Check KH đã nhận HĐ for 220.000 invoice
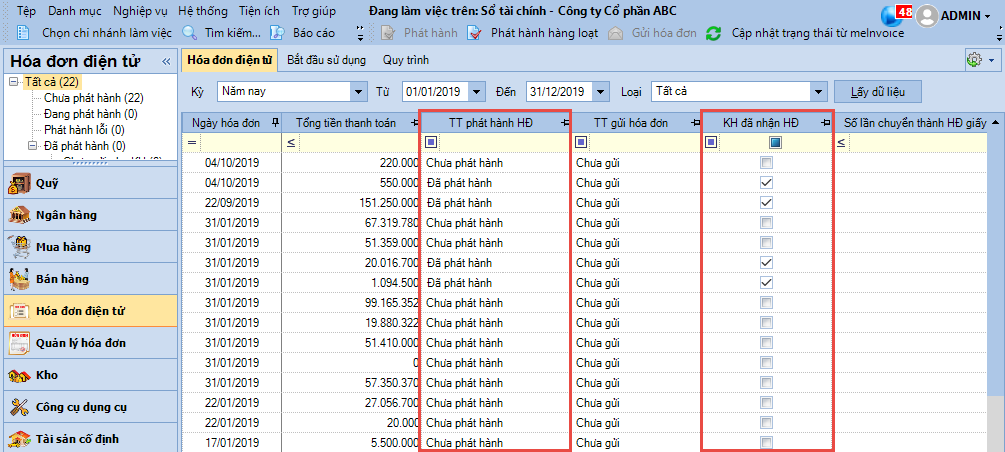This screenshot has width=1005, height=452. pos(766,163)
